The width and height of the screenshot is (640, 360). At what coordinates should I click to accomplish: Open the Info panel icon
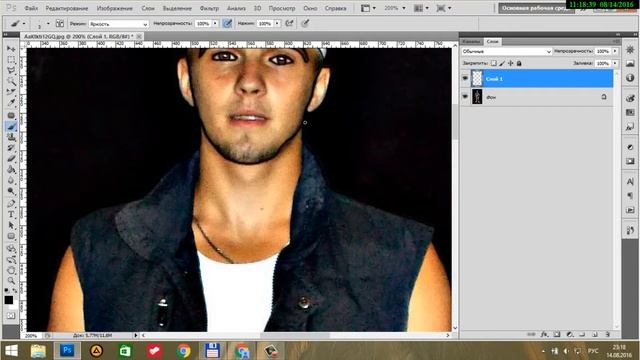[630, 78]
